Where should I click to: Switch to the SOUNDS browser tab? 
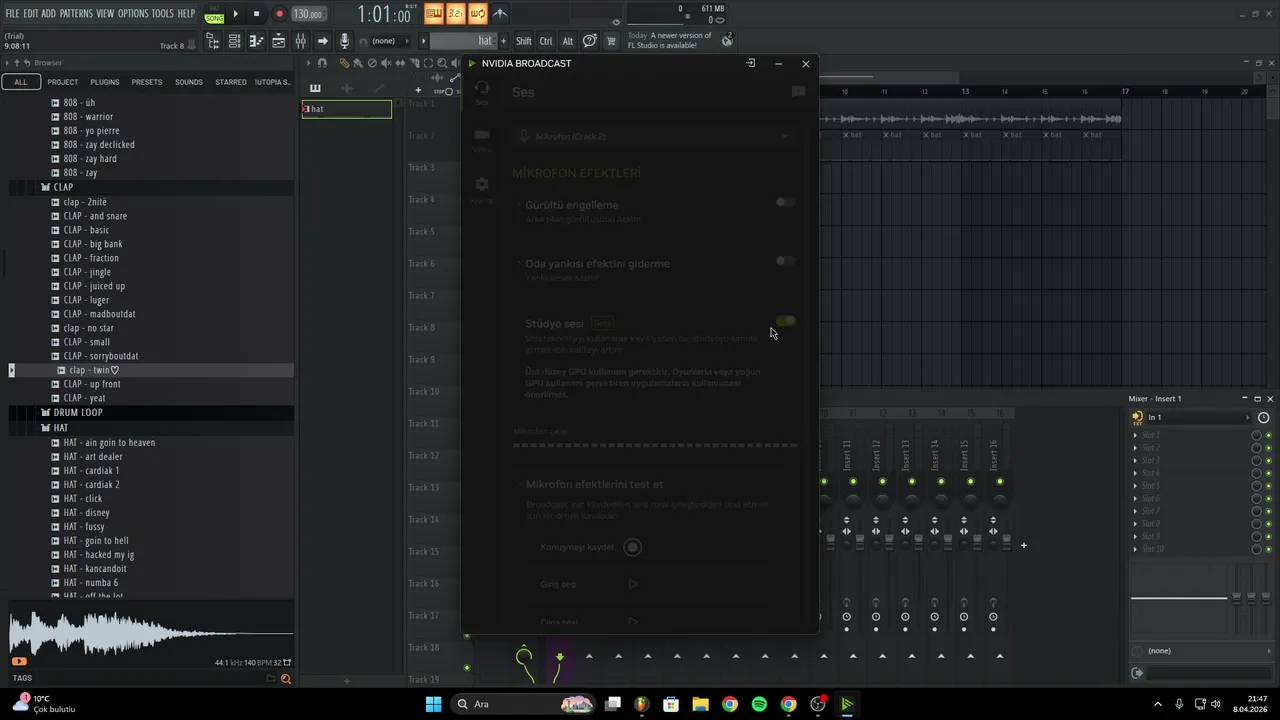(189, 82)
